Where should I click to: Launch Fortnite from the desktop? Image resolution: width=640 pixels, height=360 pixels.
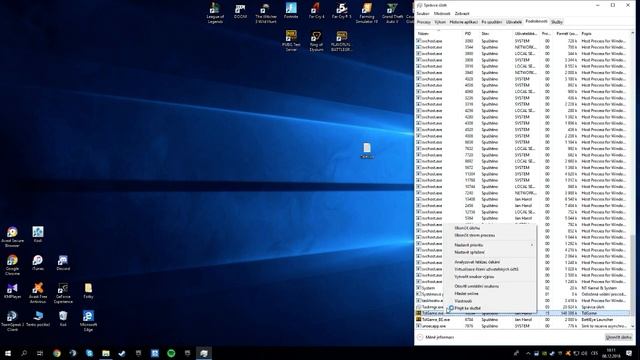pos(291,11)
